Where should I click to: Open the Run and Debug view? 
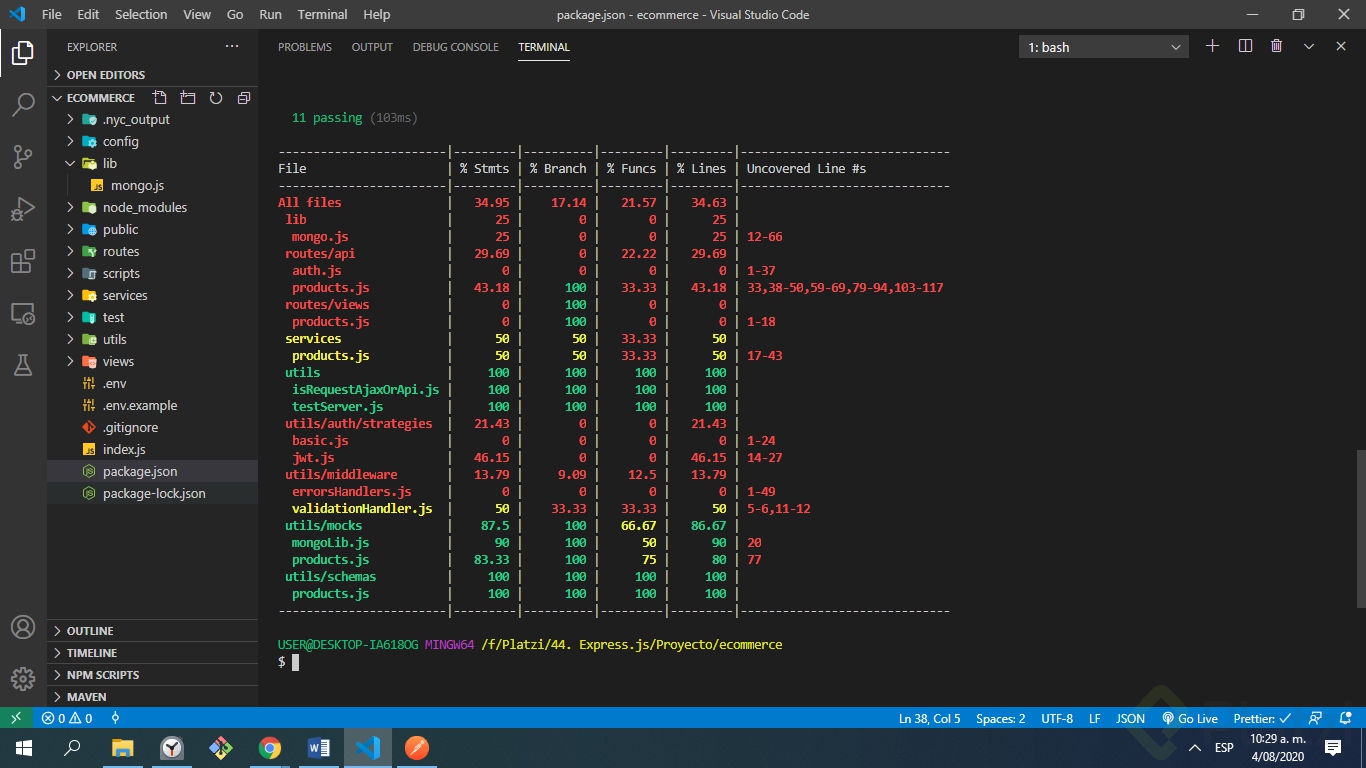click(x=23, y=209)
